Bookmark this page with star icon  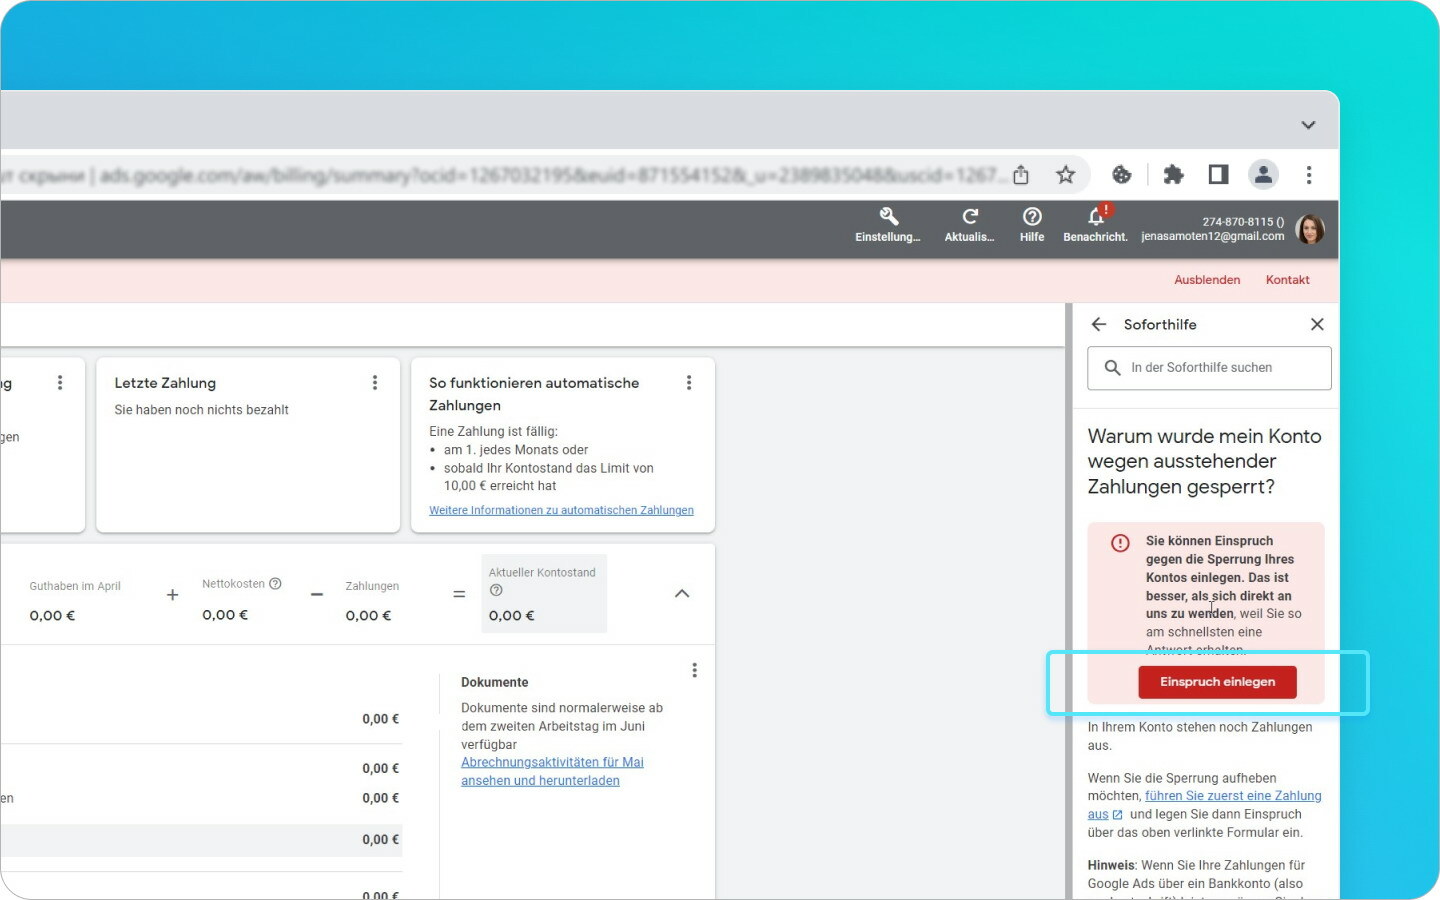pos(1066,175)
